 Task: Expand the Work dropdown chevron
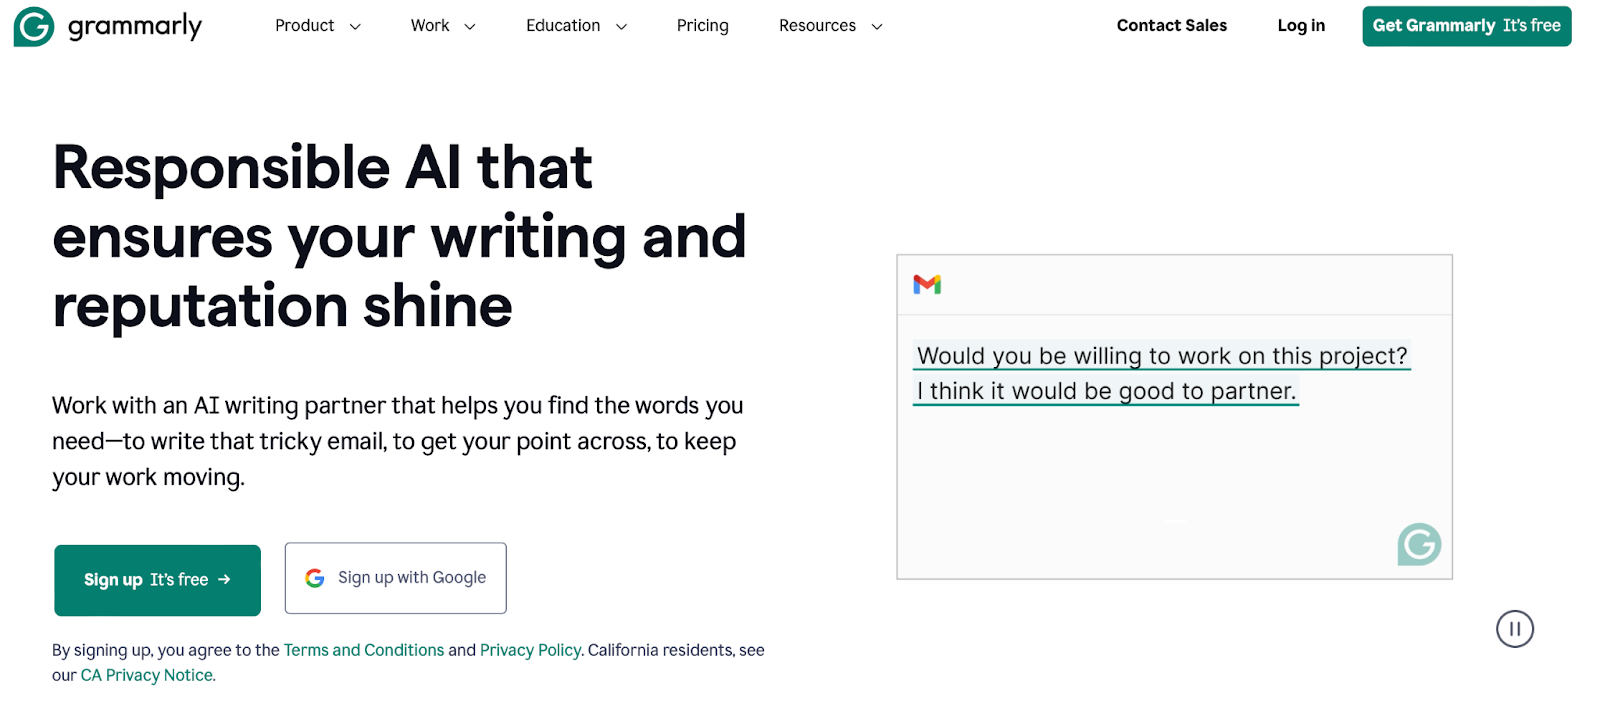470,27
